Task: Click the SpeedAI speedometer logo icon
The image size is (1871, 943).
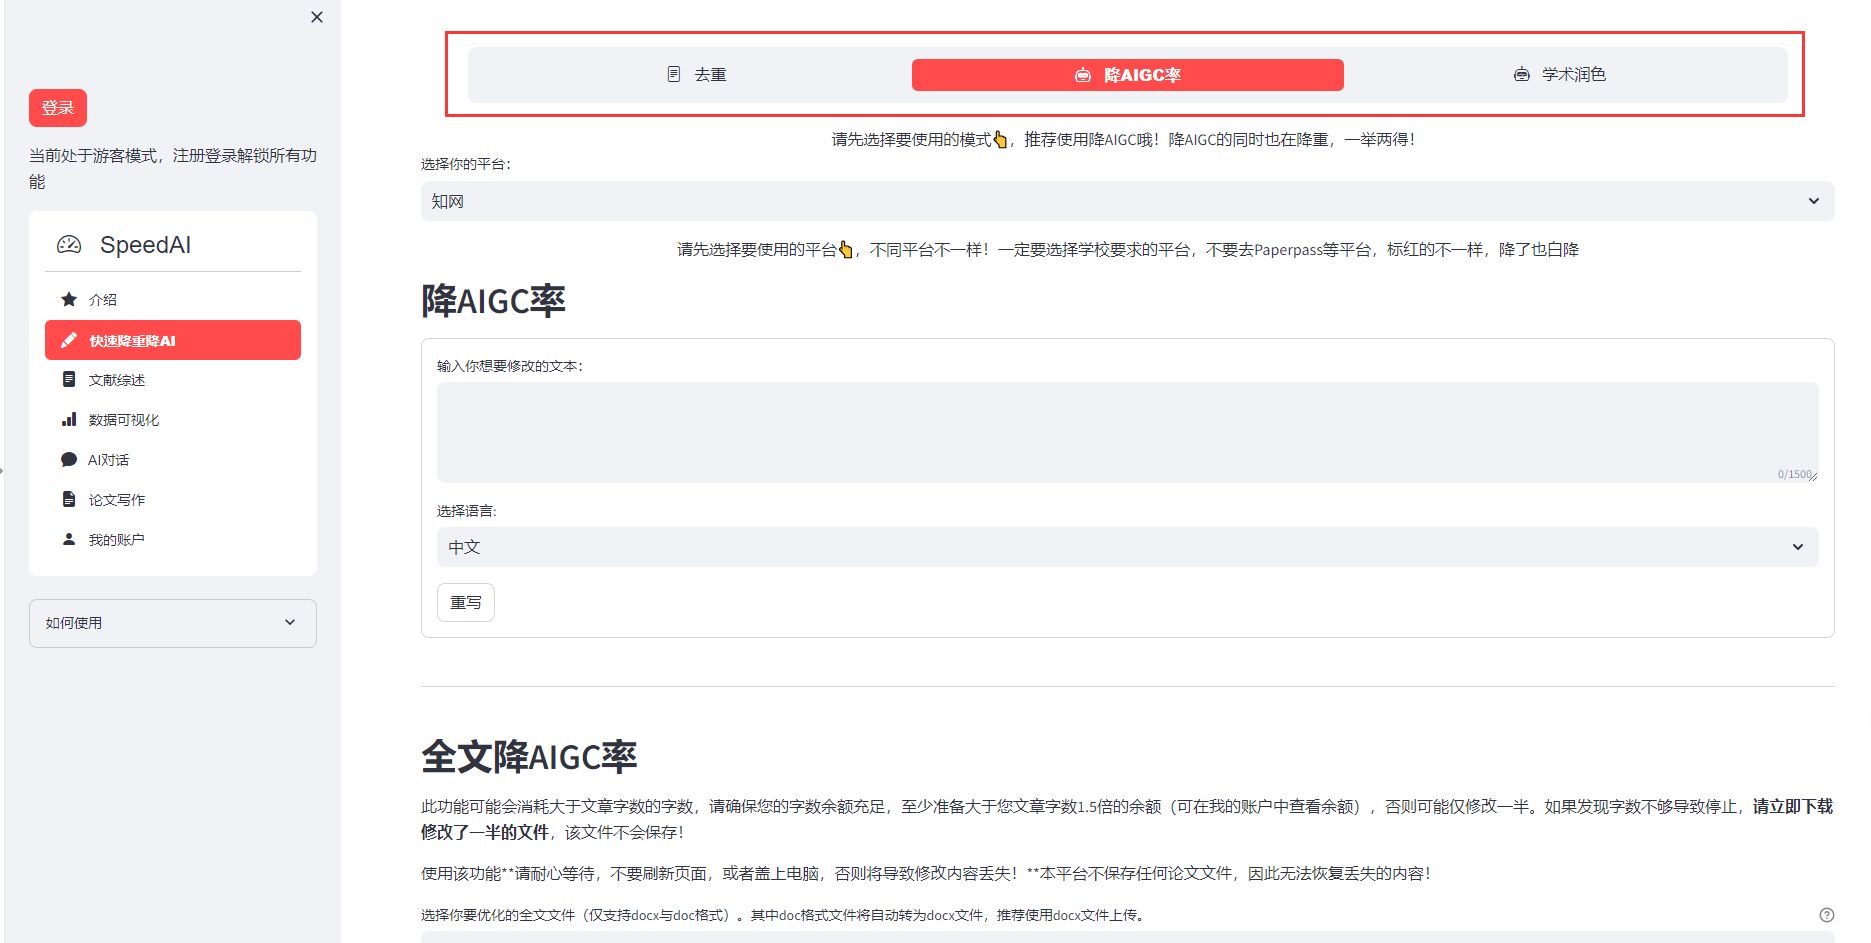Action: (x=69, y=245)
